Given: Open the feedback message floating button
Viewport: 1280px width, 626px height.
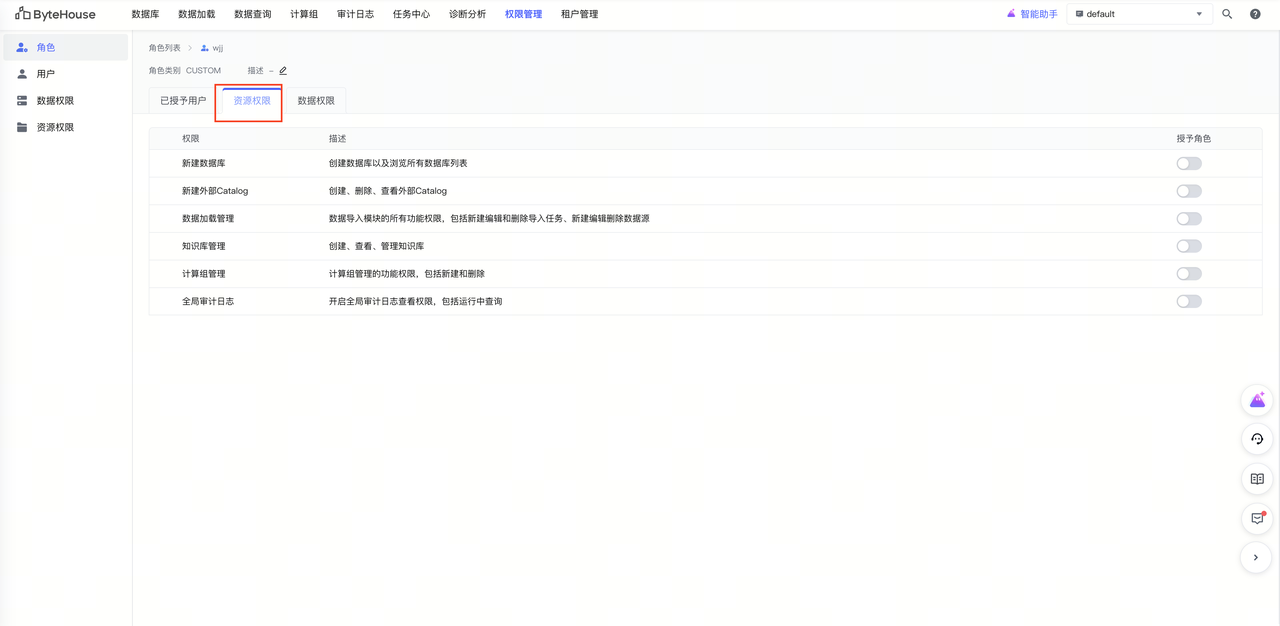Looking at the screenshot, I should pos(1257,518).
